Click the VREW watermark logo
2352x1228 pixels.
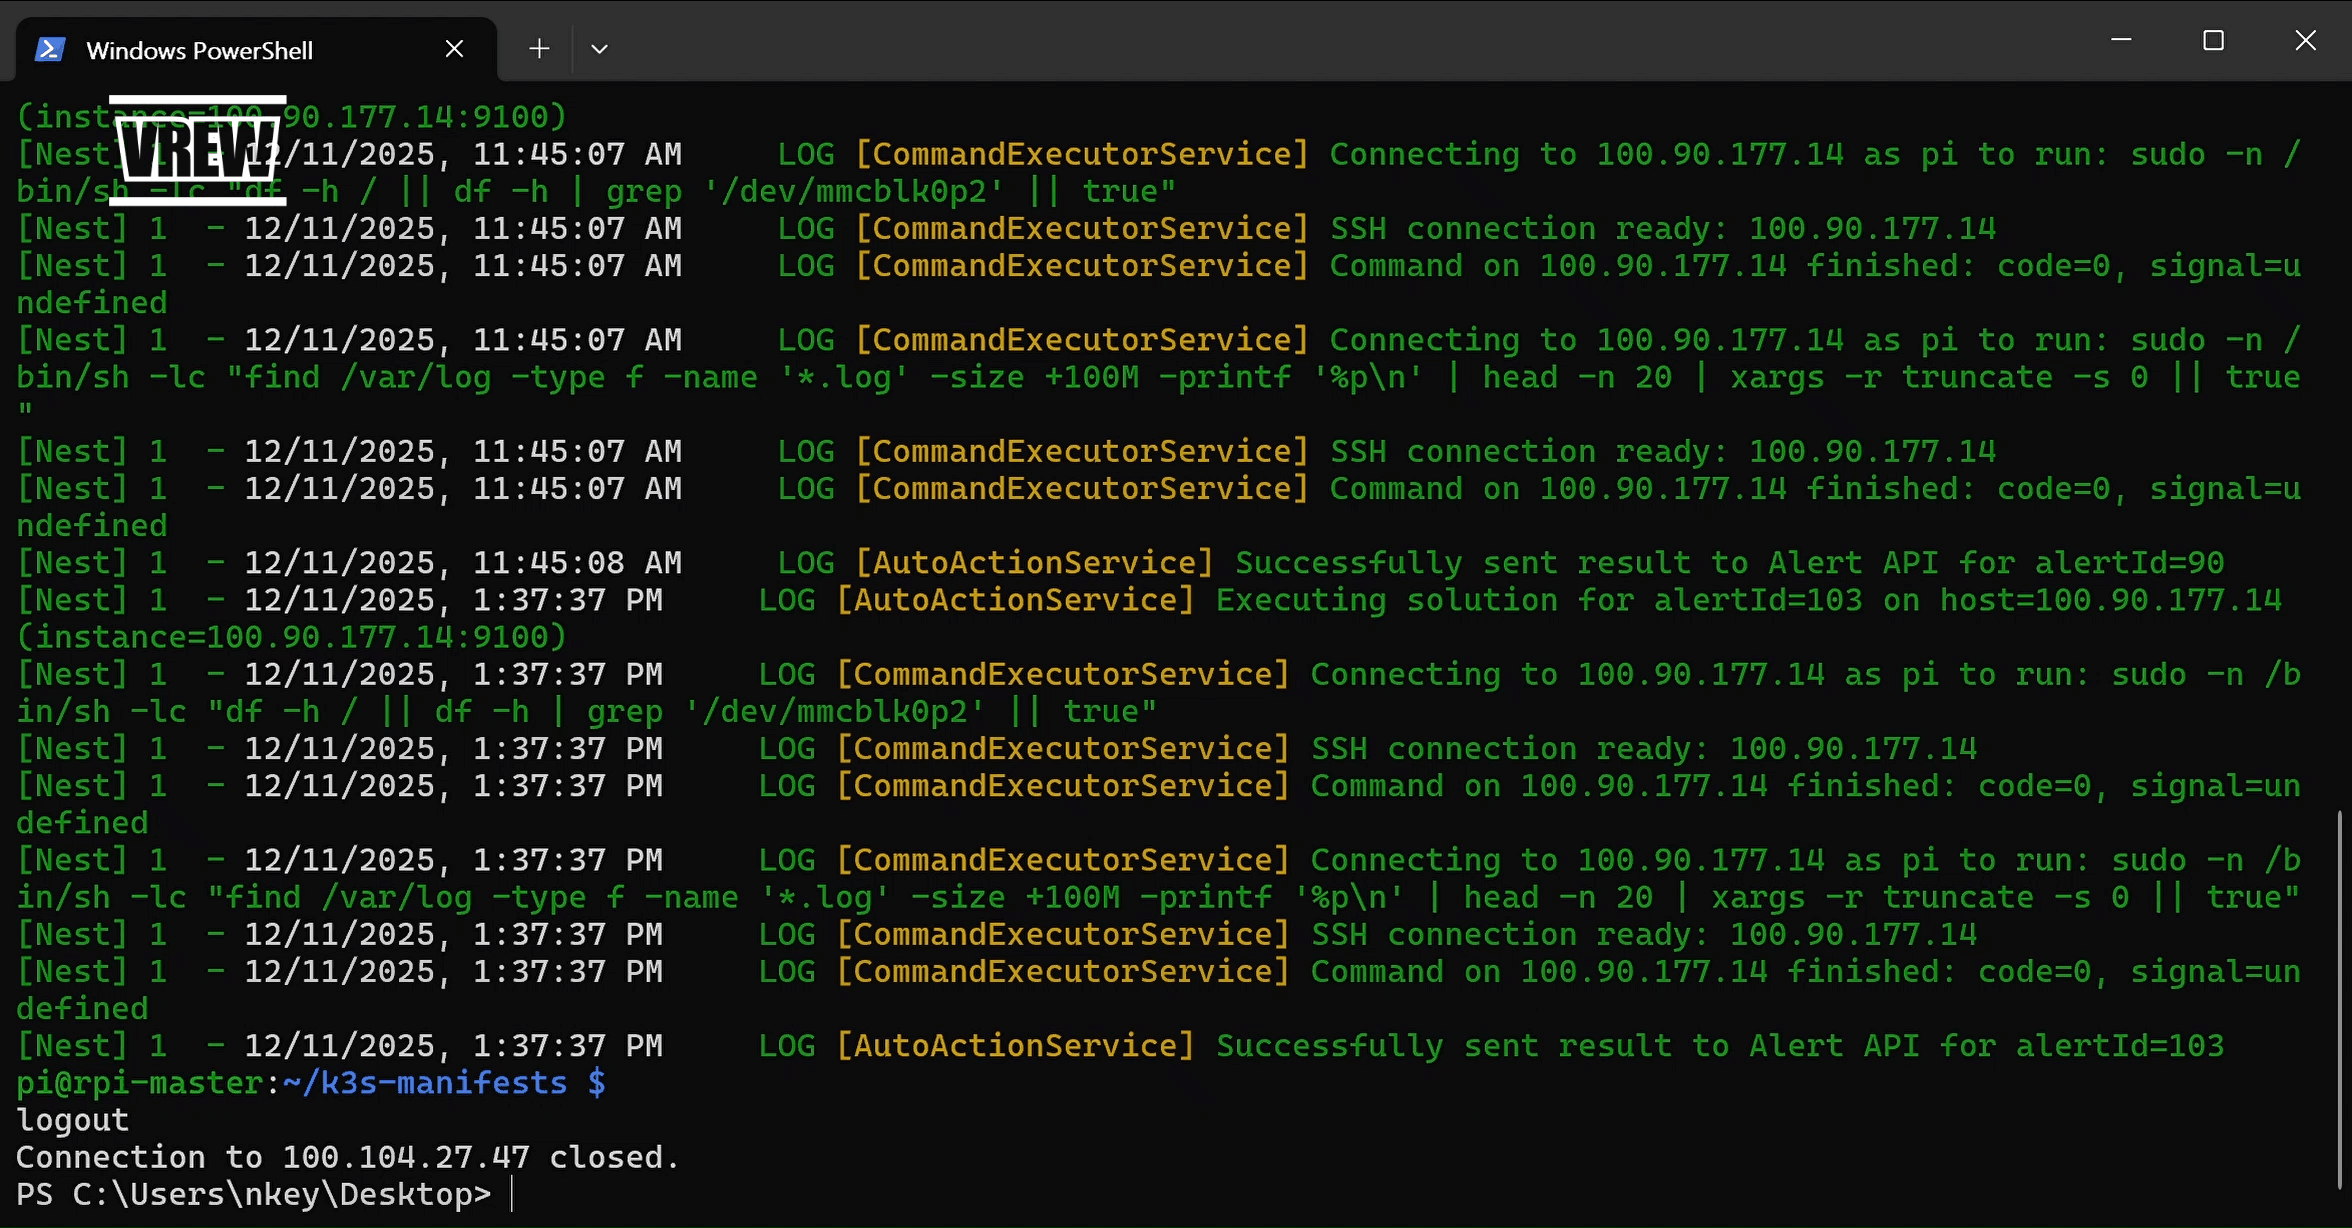click(197, 150)
